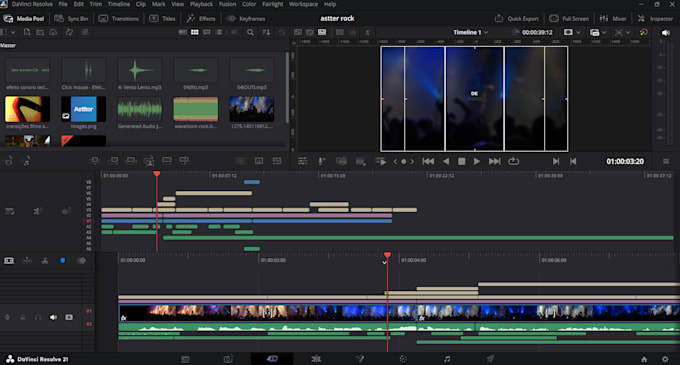Jump to next edit point
Image resolution: width=680 pixels, height=365 pixels.
coord(556,161)
